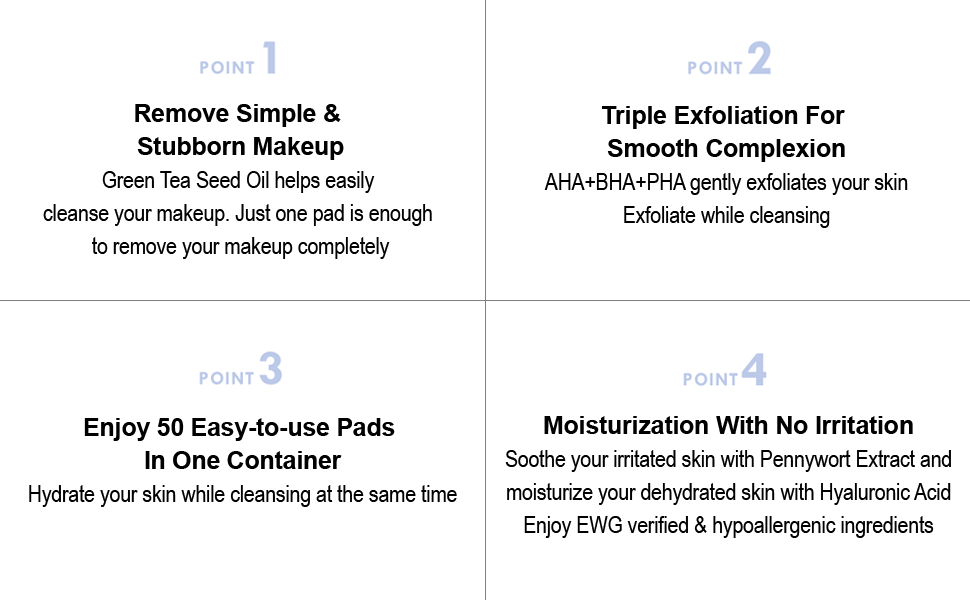Click the "In One Container" heading line
Viewport: 970px width, 600px height.
pyautogui.click(x=241, y=461)
